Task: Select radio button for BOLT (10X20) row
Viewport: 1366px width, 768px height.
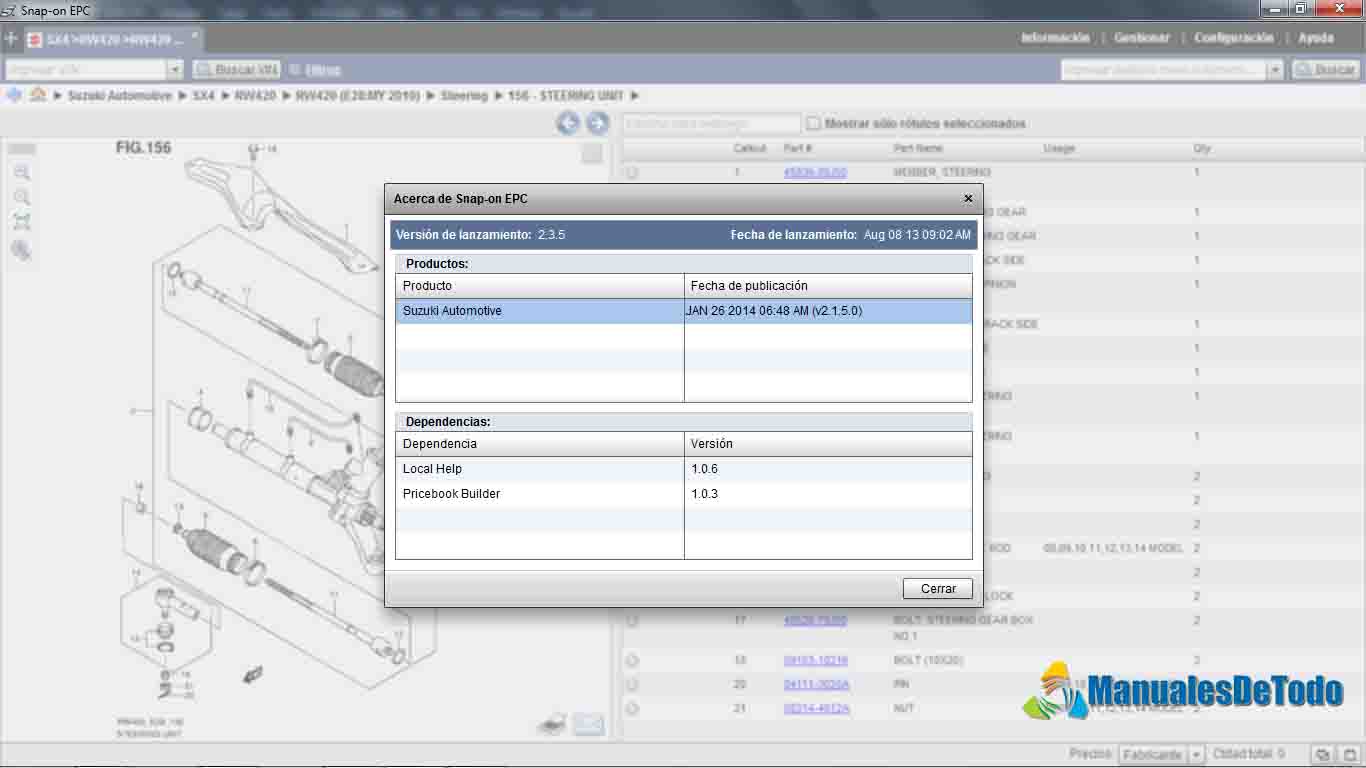Action: 632,661
